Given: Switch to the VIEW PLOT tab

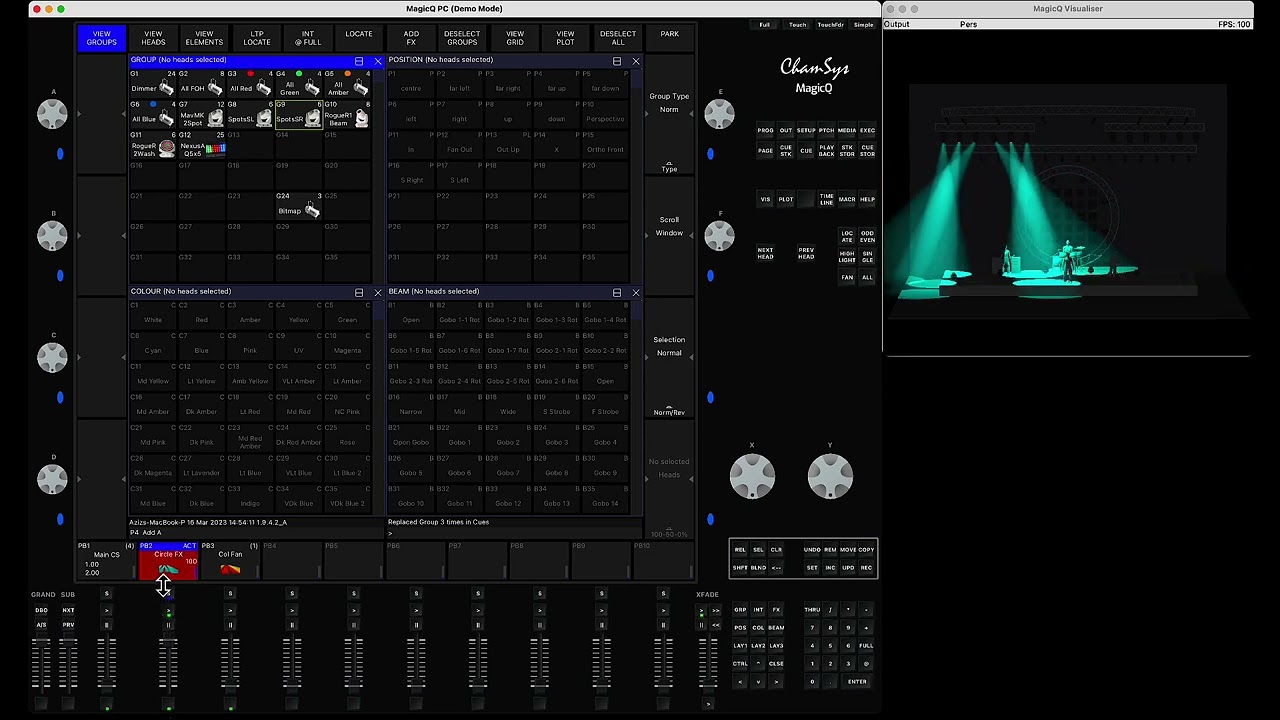Looking at the screenshot, I should click(565, 38).
